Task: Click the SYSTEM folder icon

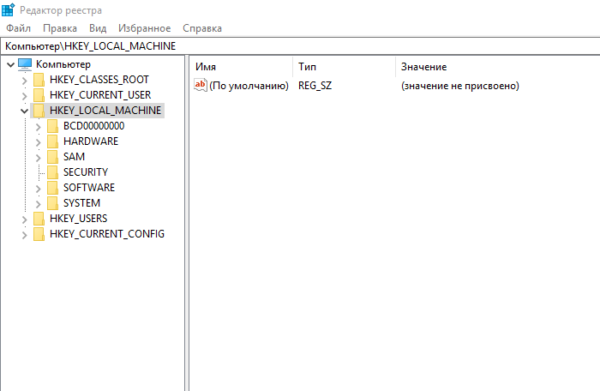Action: click(x=52, y=203)
